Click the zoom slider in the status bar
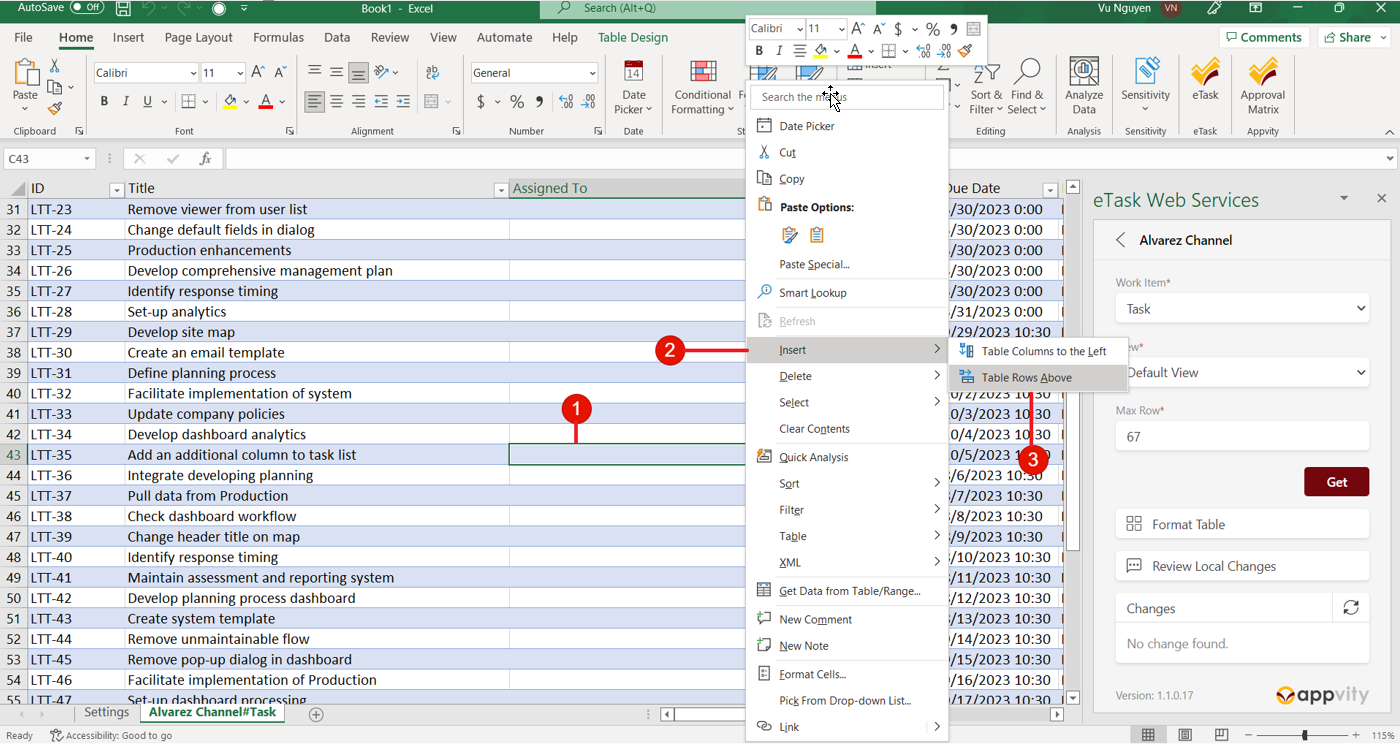1400x752 pixels. point(1303,736)
